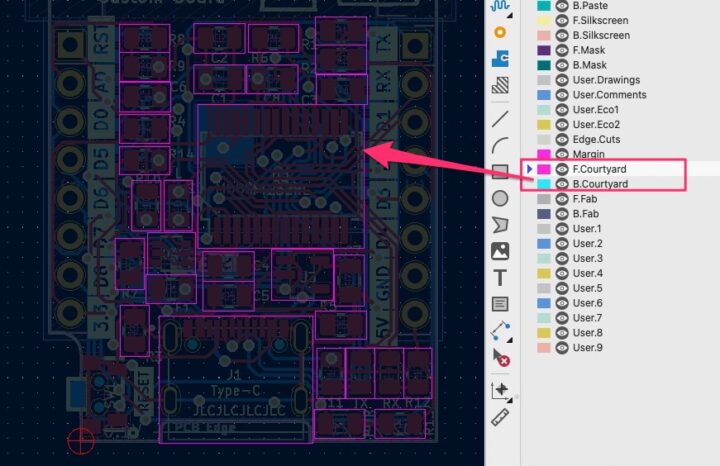Open the Tune Length tool flyout
The width and height of the screenshot is (720, 466).
pos(500,6)
